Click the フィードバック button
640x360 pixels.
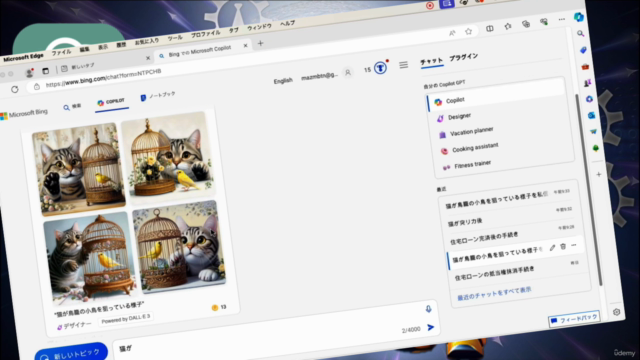(x=574, y=319)
